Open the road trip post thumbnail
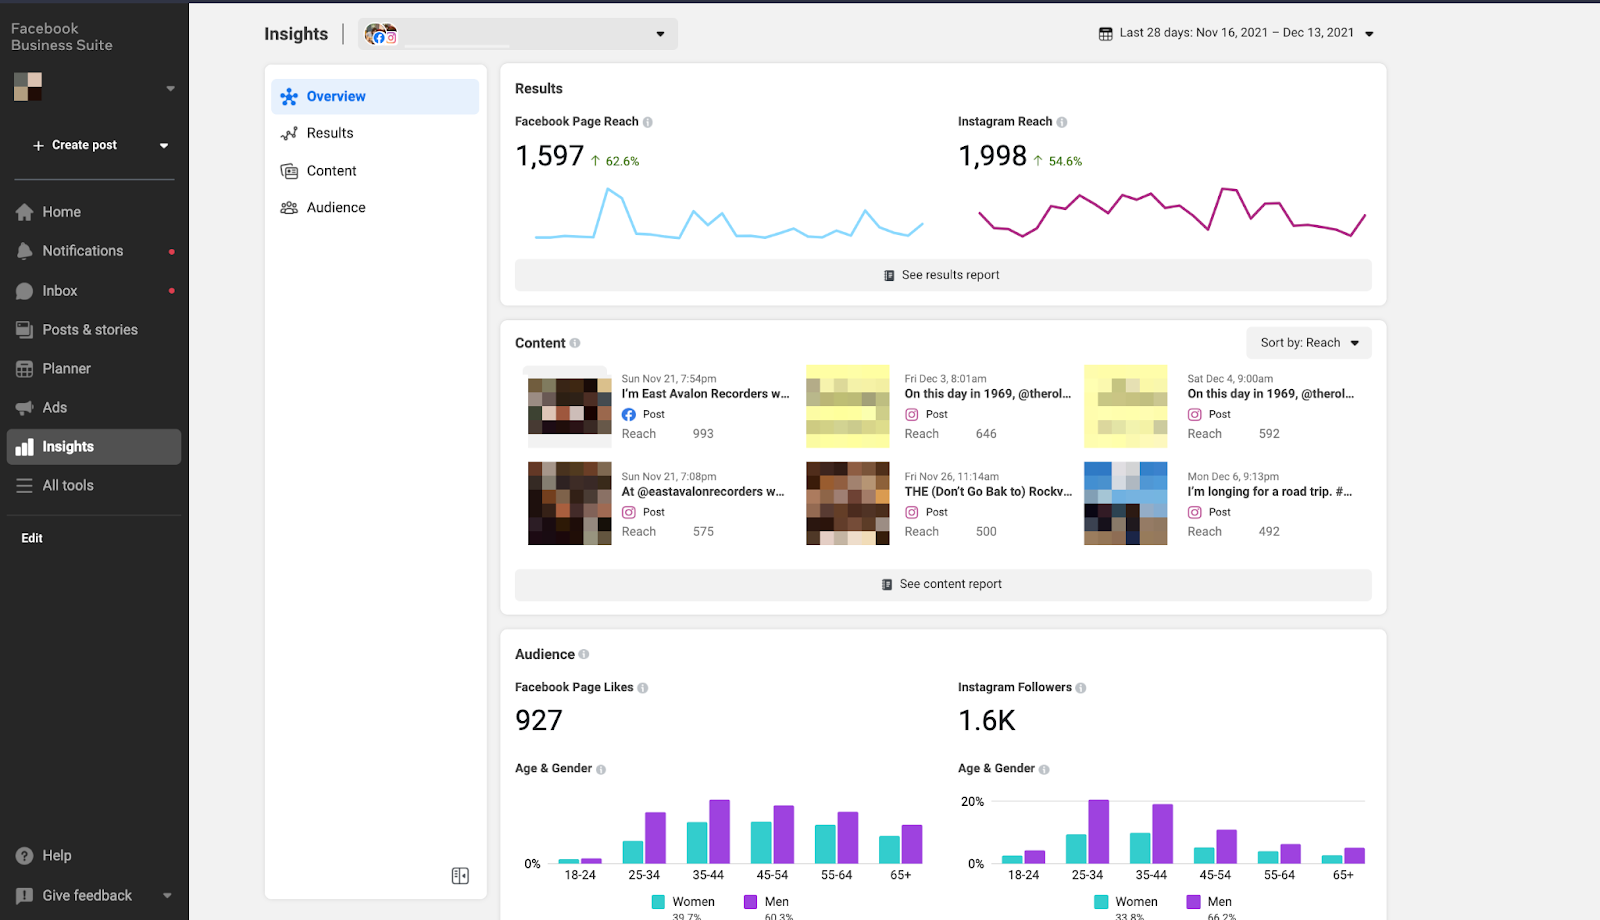Image resolution: width=1600 pixels, height=920 pixels. [x=1126, y=503]
